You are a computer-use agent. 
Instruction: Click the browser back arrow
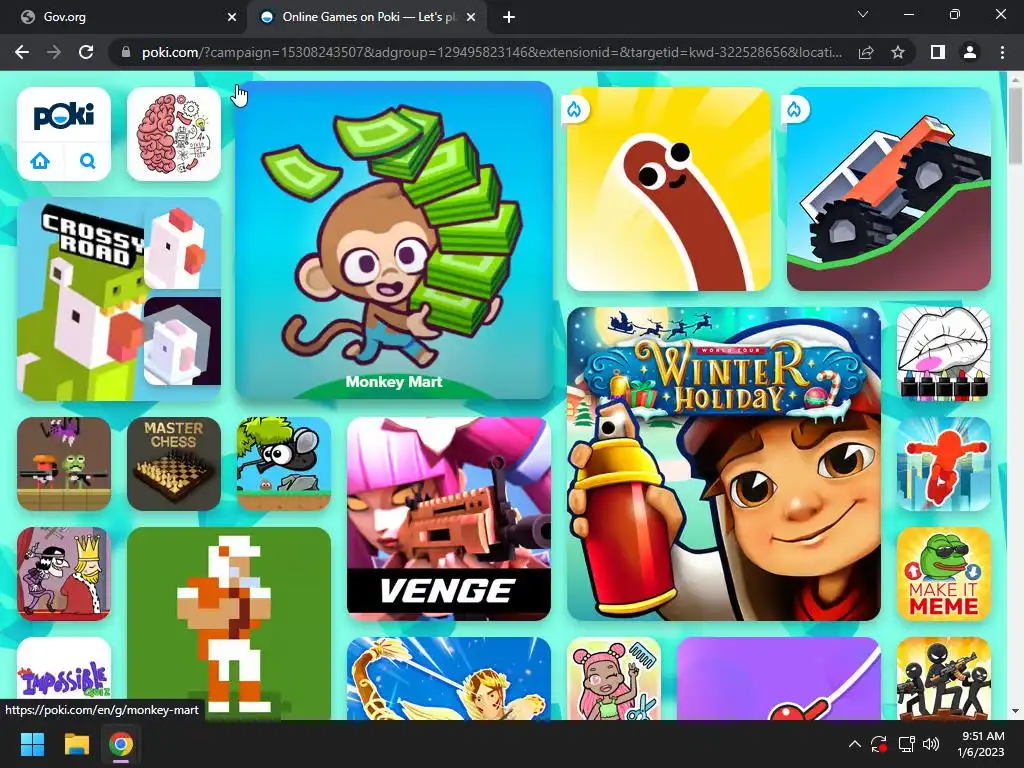[x=22, y=52]
